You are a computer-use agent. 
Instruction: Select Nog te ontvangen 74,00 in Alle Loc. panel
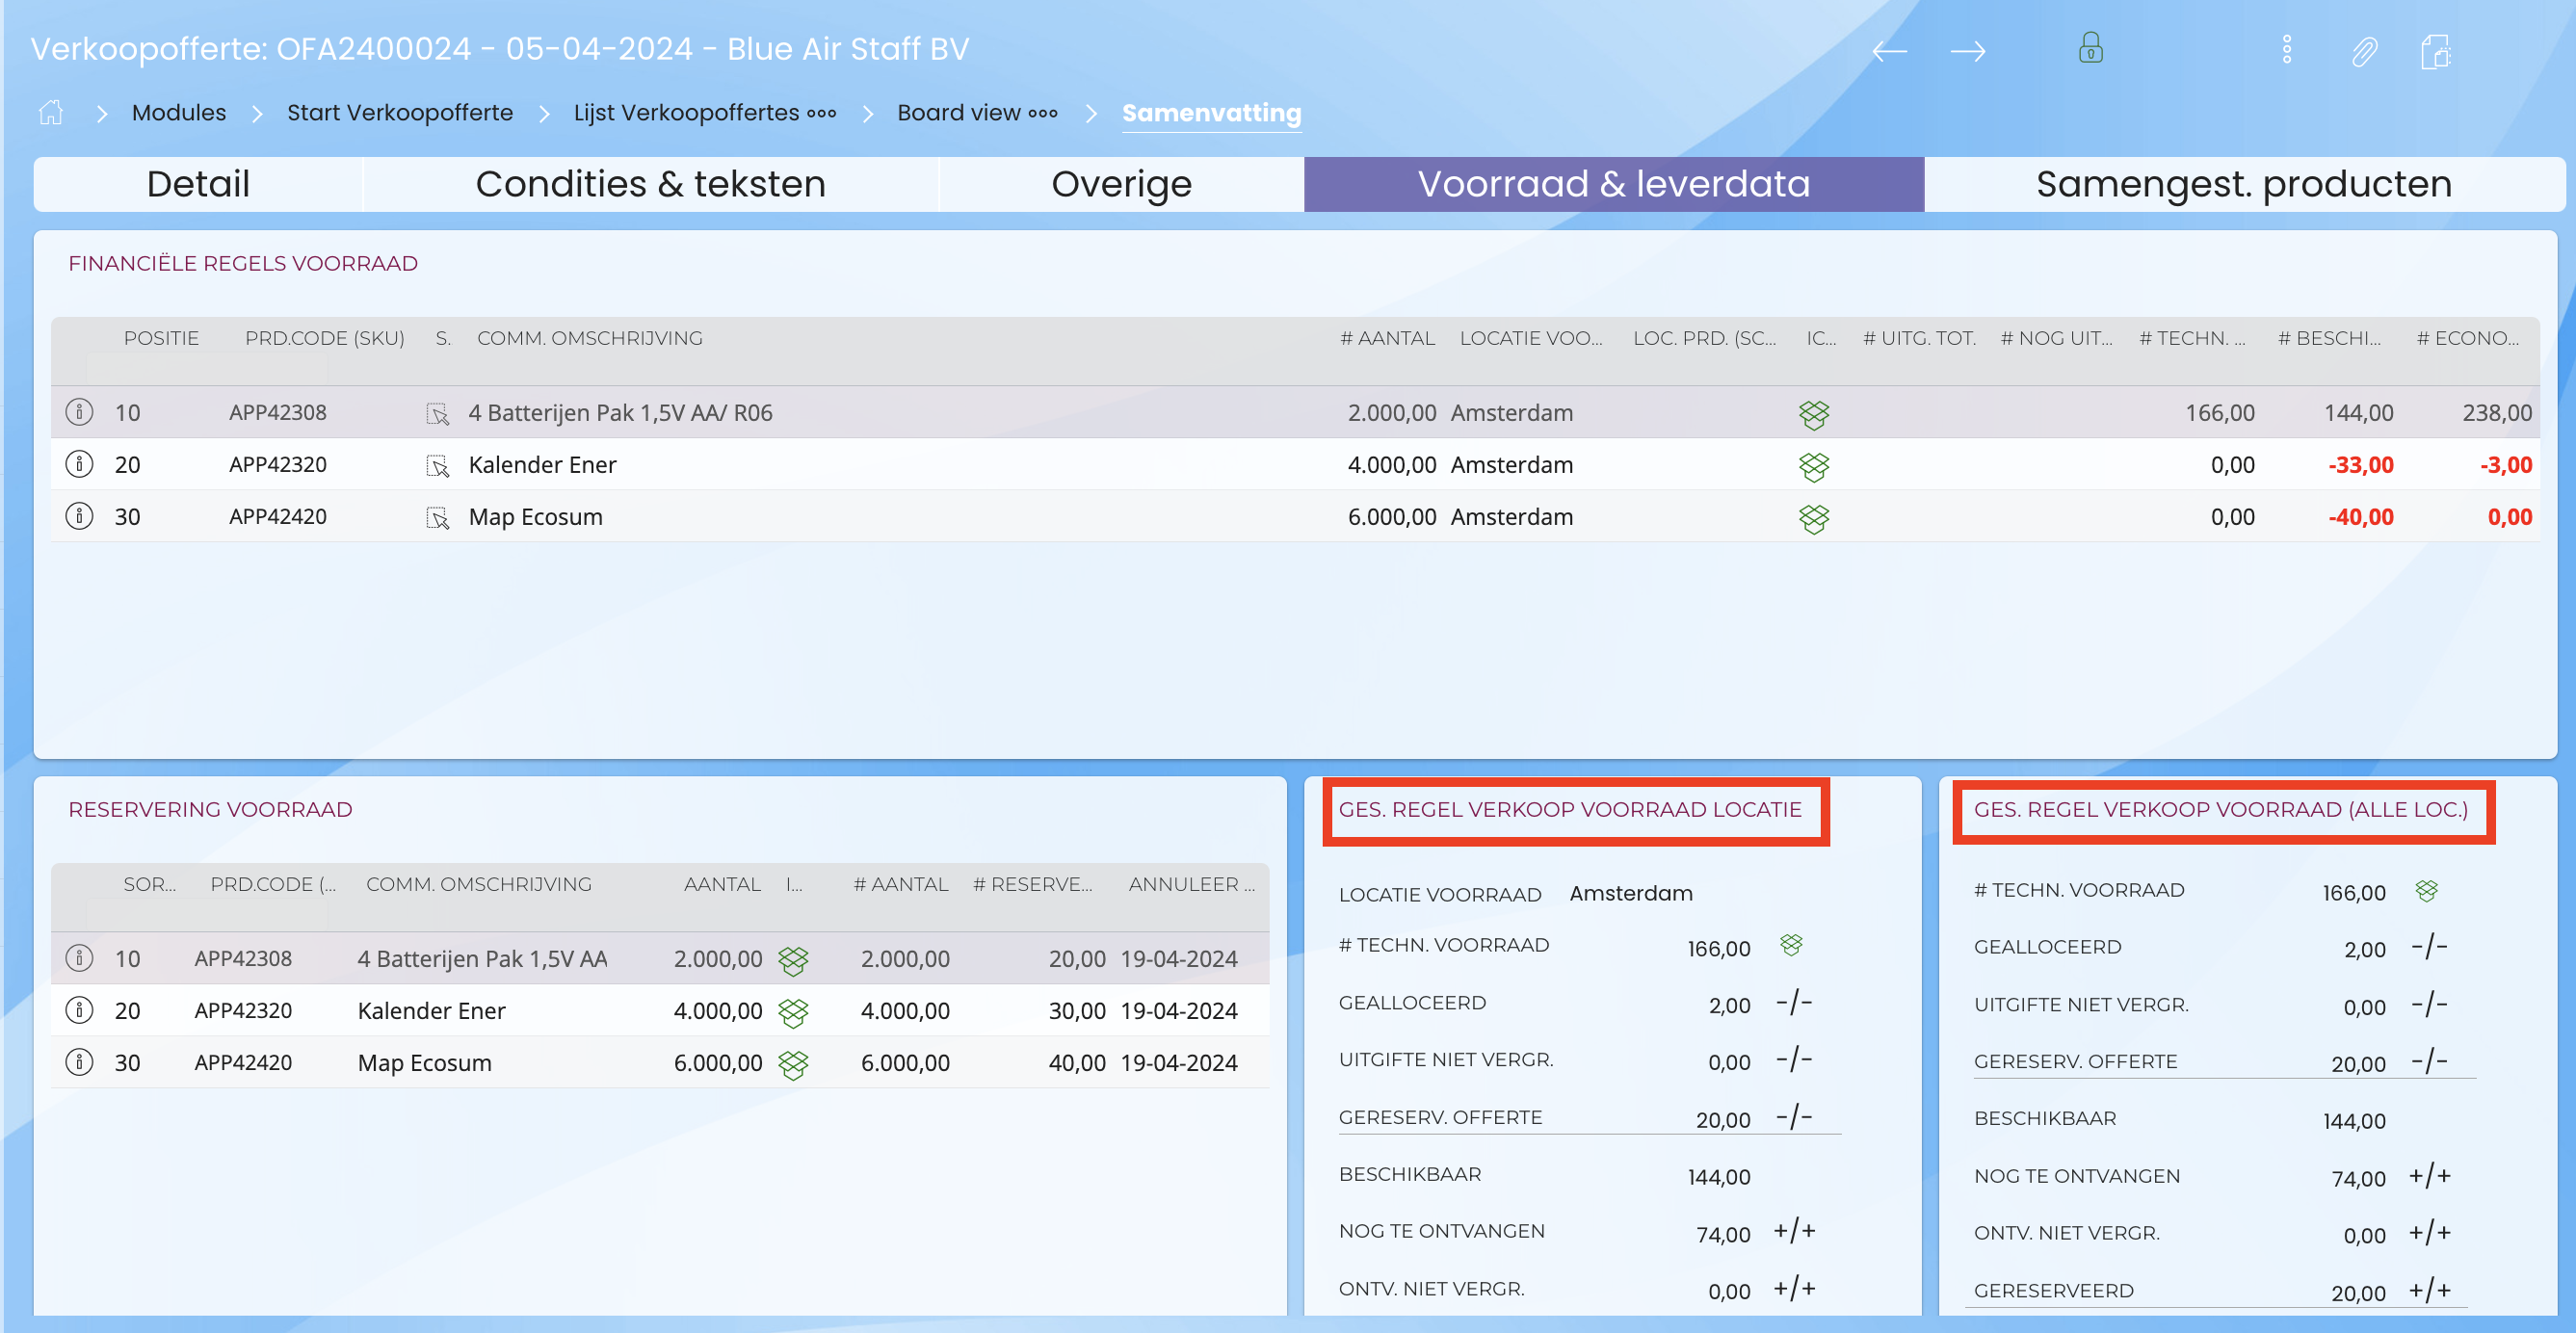pyautogui.click(x=2358, y=1179)
